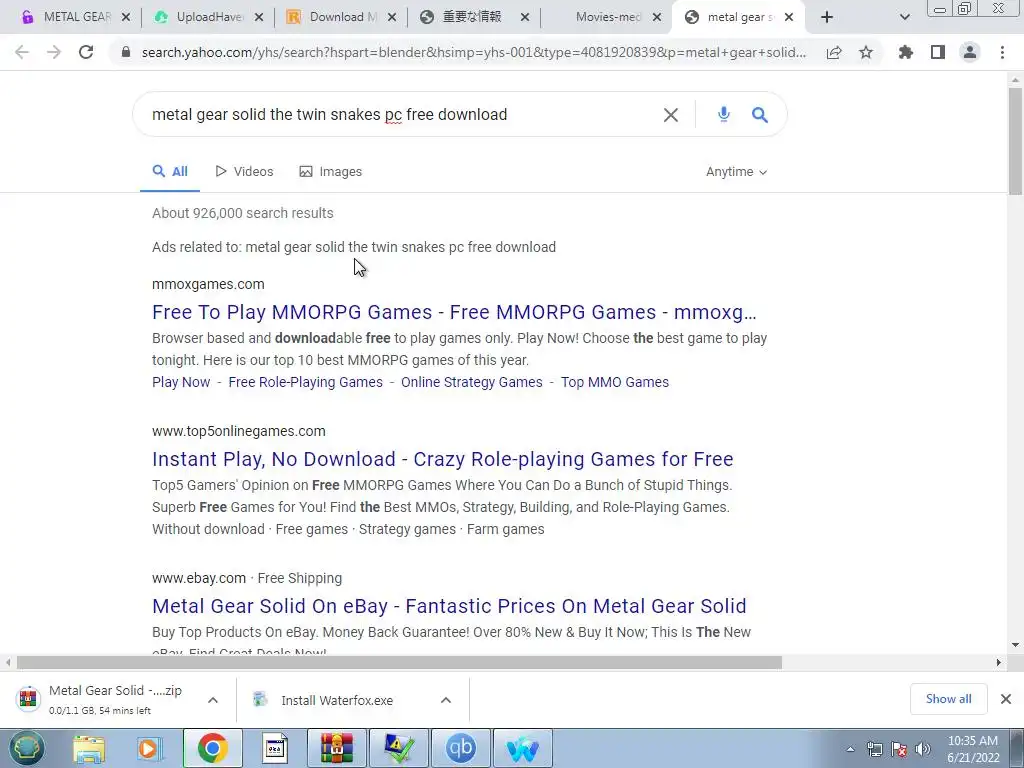Go forward to the next page
The width and height of the screenshot is (1024, 768).
(54, 52)
